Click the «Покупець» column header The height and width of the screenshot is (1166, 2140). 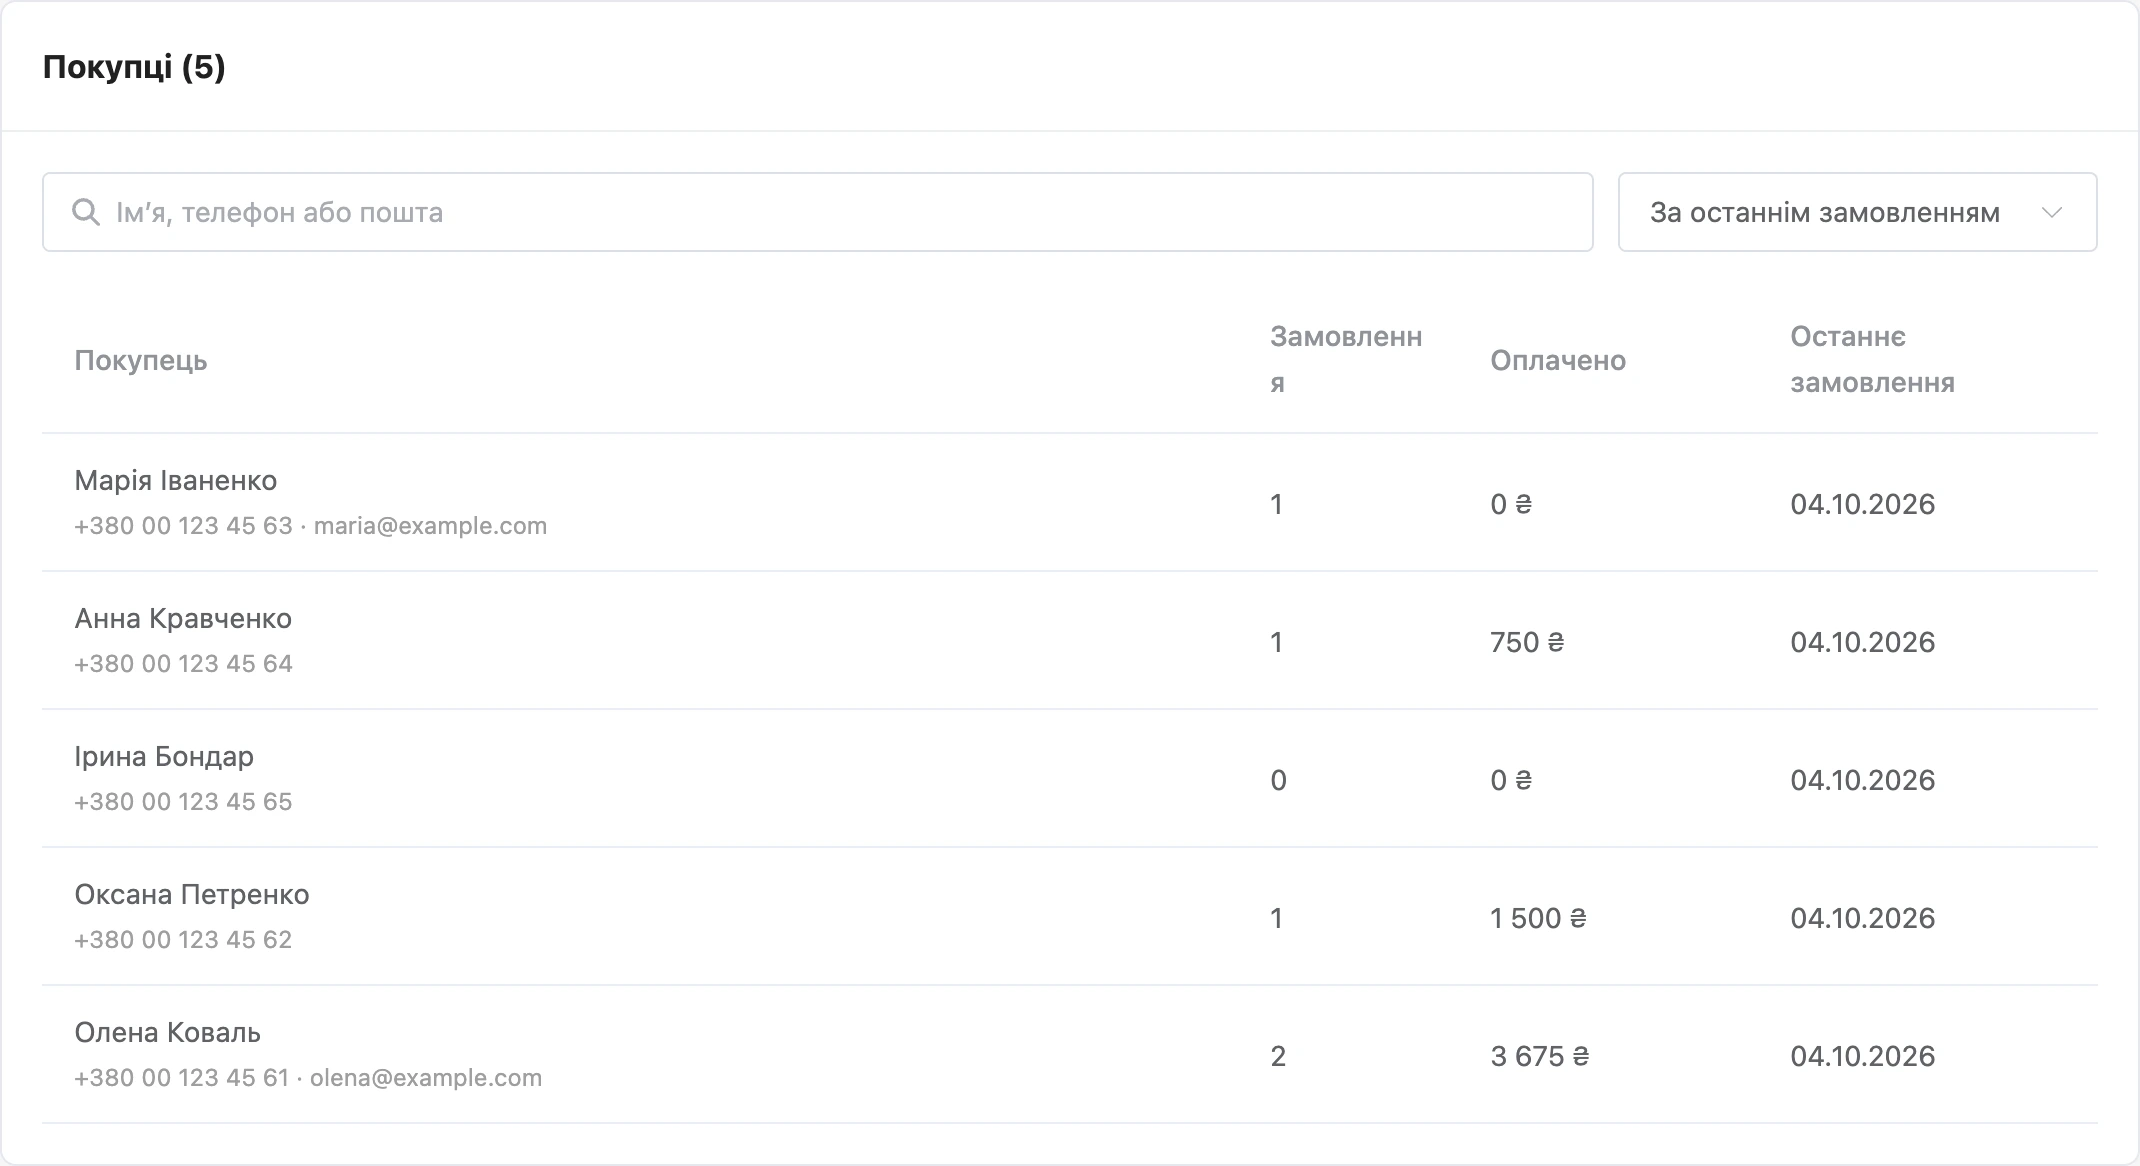coord(141,360)
